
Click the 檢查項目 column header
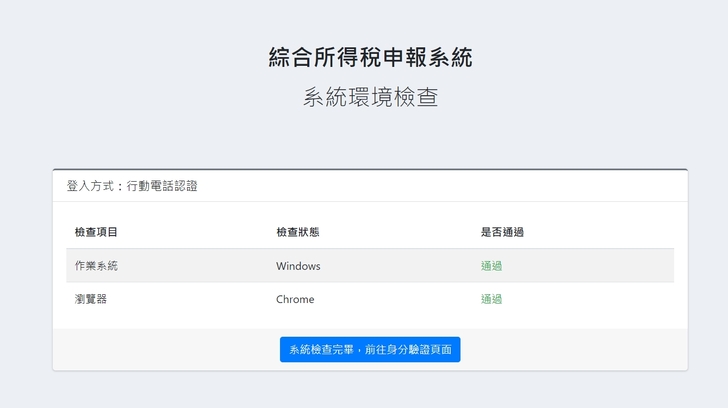tap(96, 232)
